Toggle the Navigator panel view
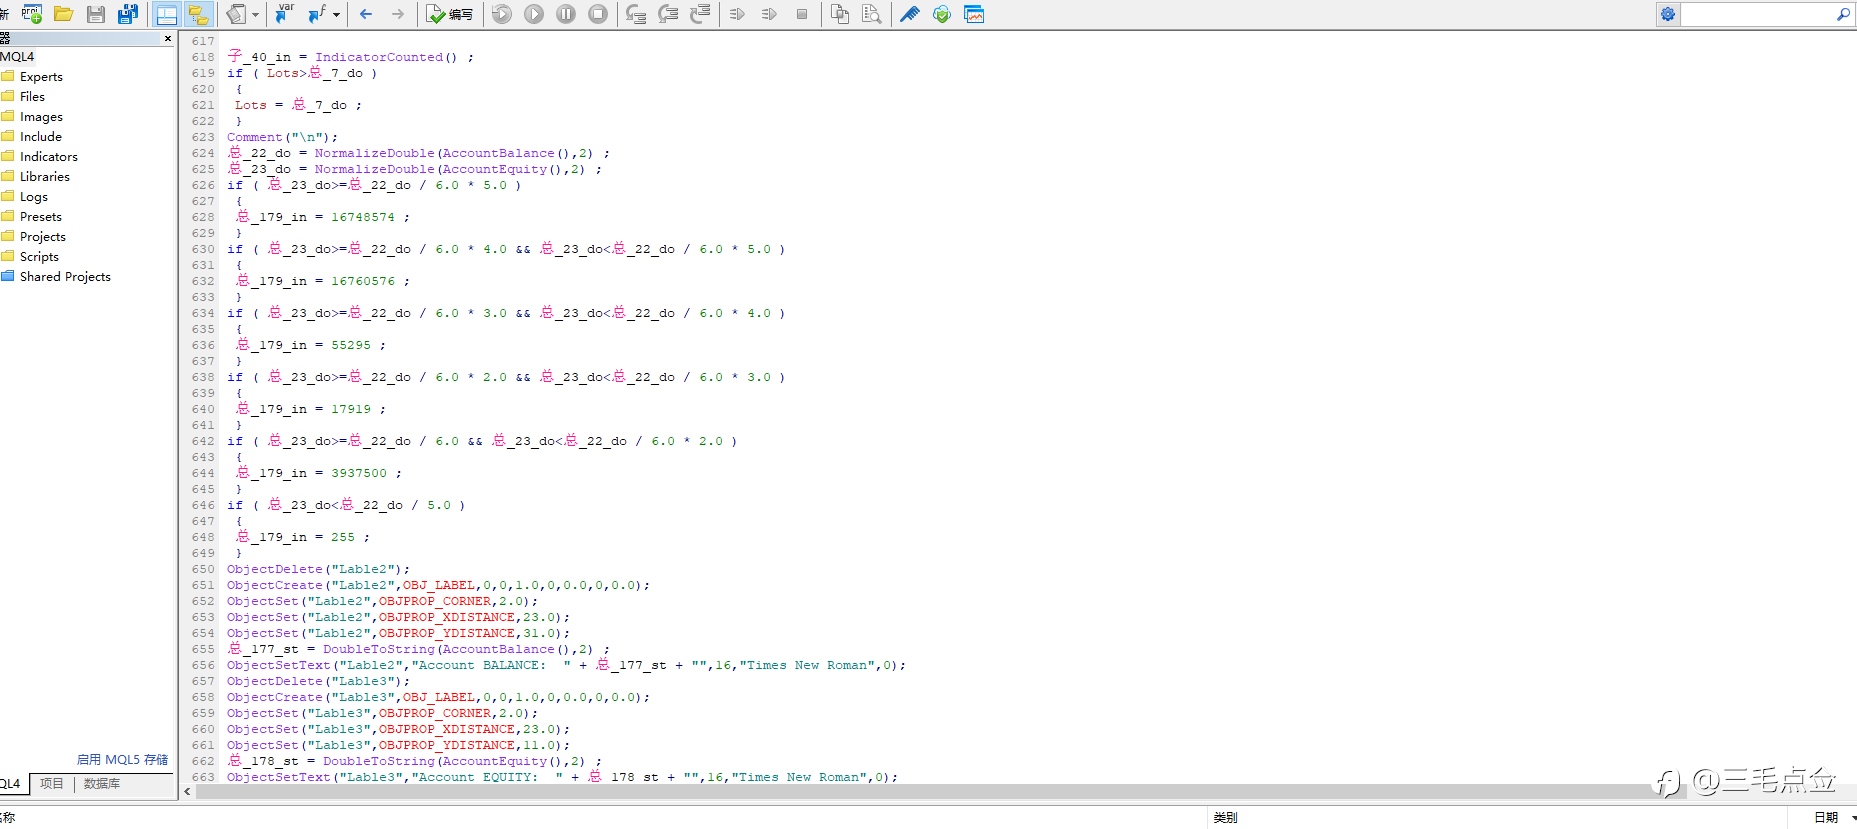The height and width of the screenshot is (829, 1857). coord(167,14)
